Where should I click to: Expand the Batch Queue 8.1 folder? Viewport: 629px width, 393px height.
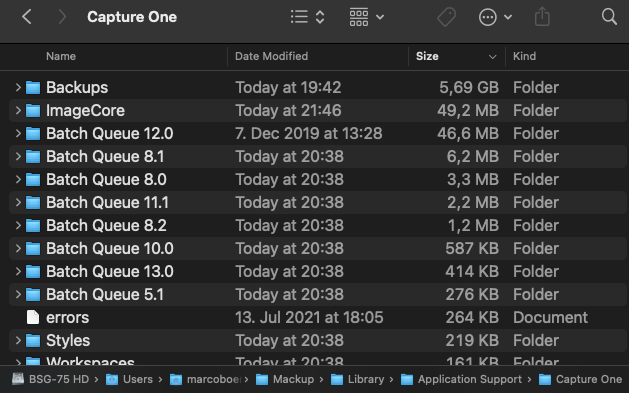[18, 156]
